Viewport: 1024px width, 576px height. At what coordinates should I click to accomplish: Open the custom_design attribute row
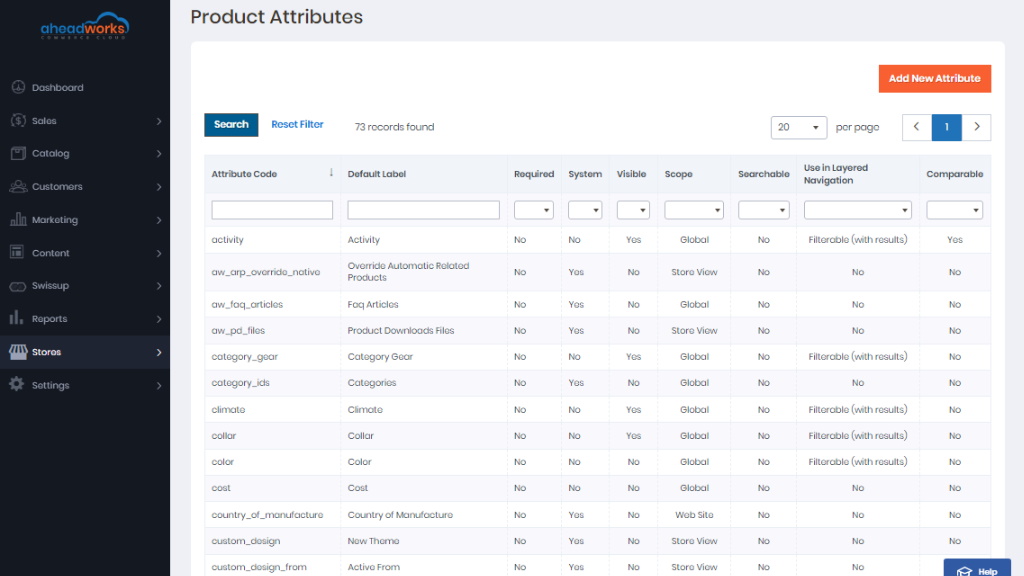click(598, 541)
